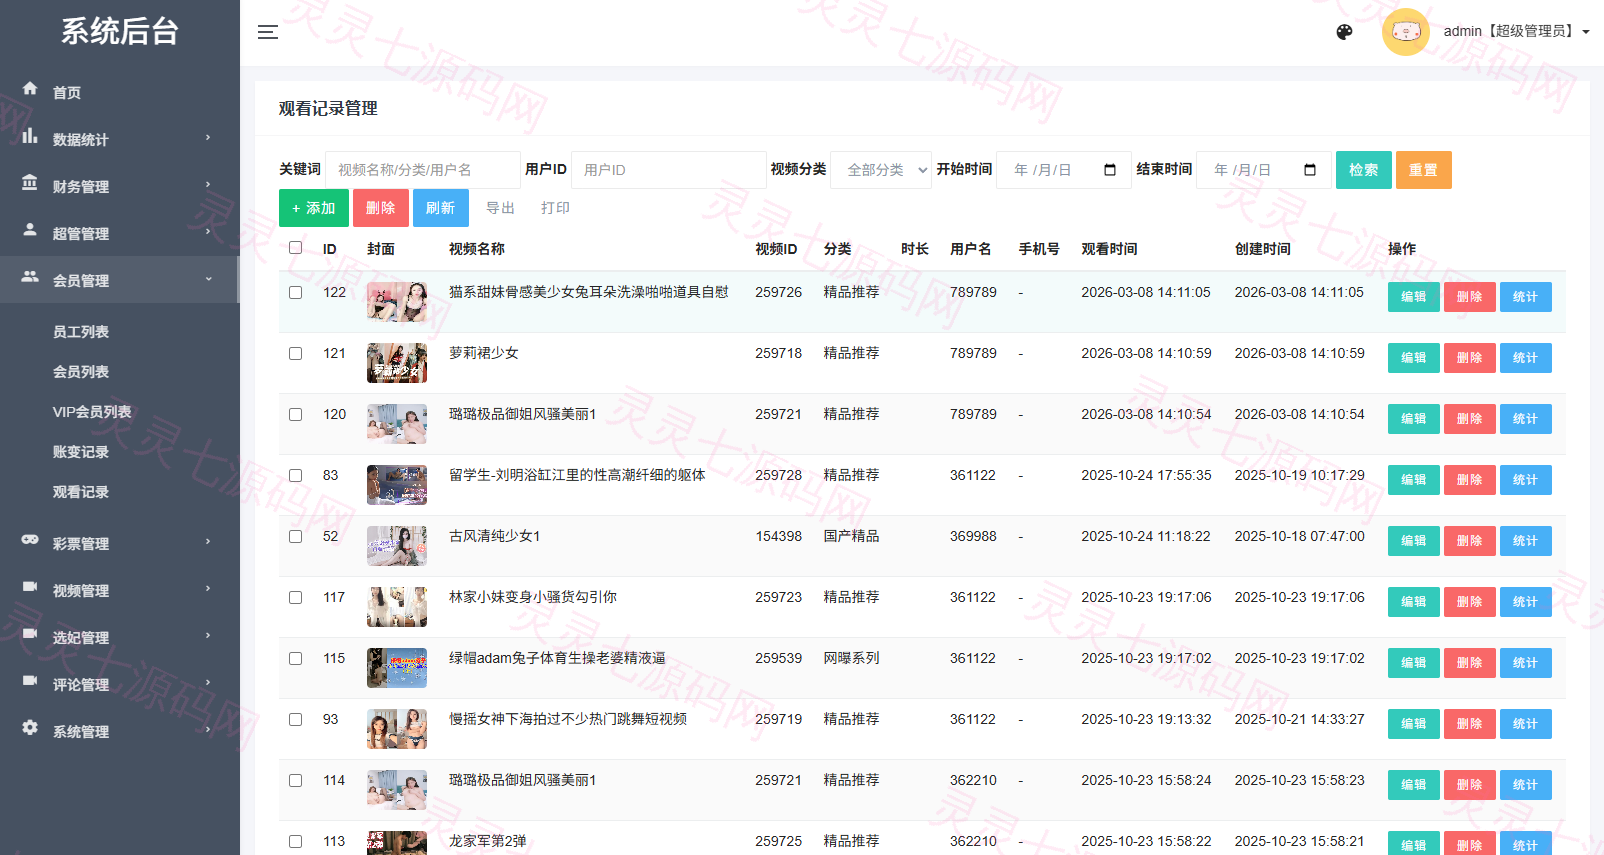Click the 系统管理 gear icon
The image size is (1604, 855).
pos(30,727)
